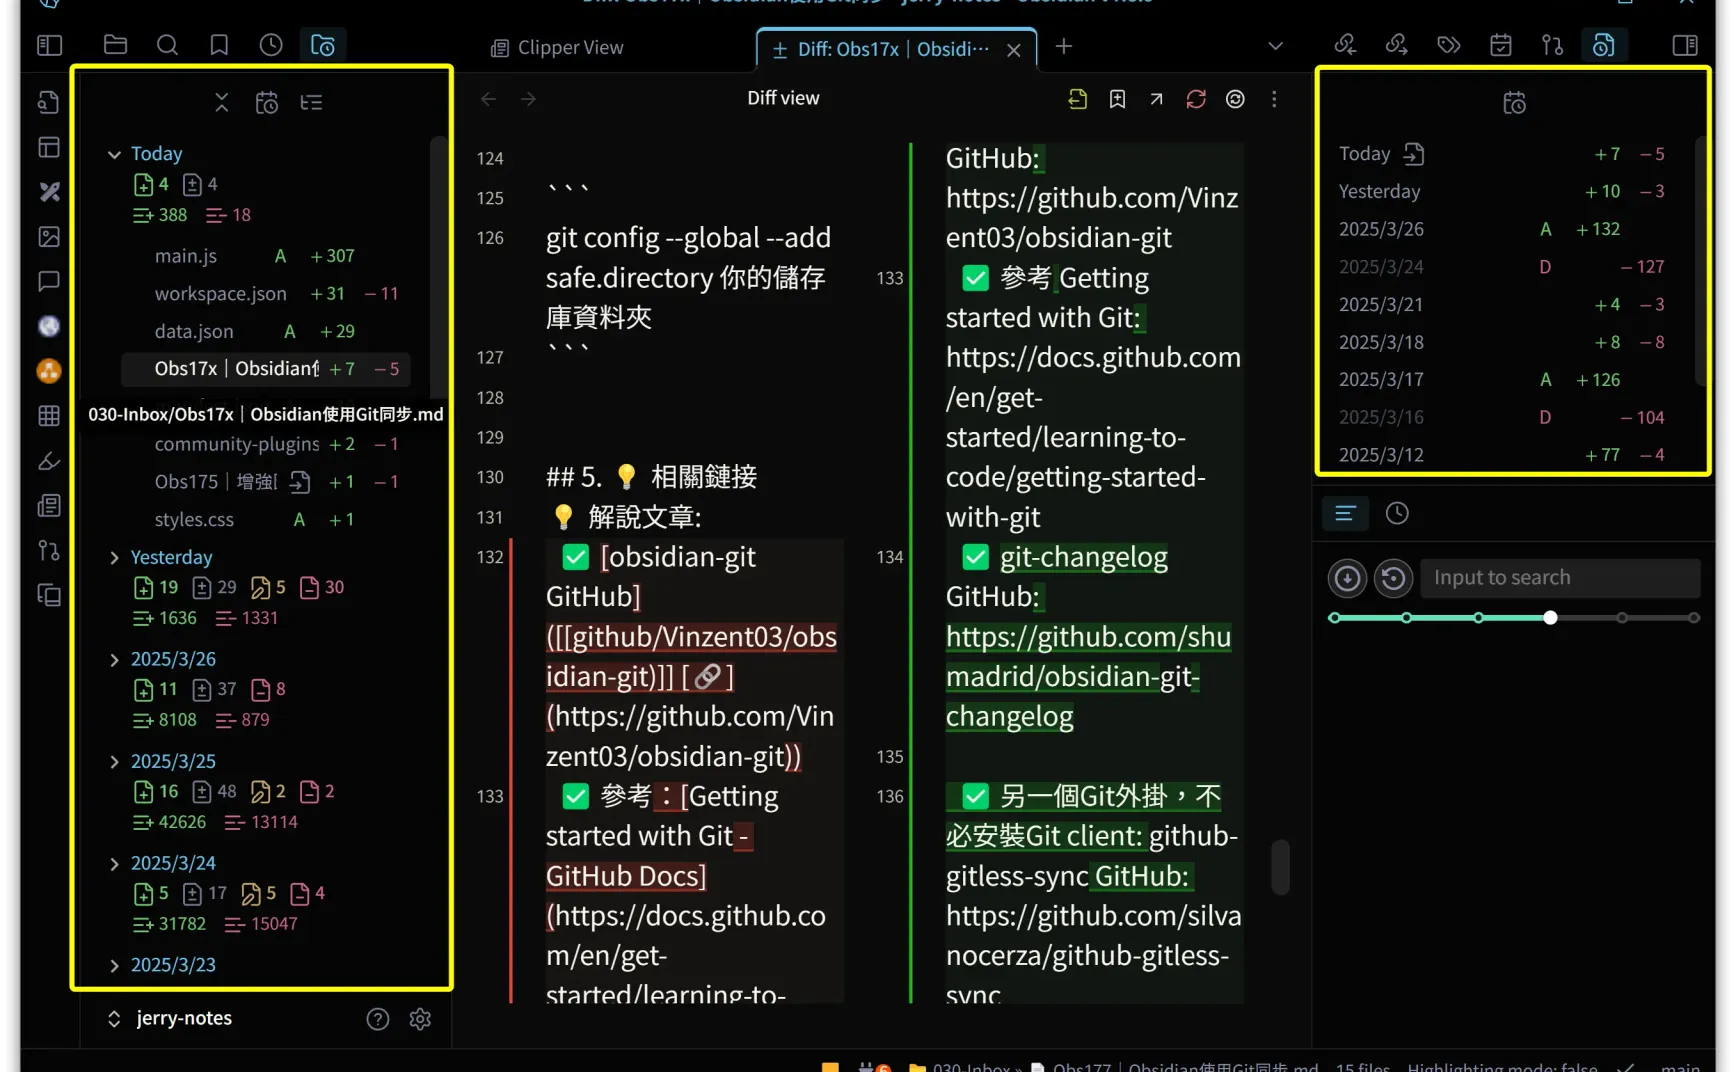The image size is (1736, 1072).
Task: Toggle the tree list view icon in left panel
Action: pyautogui.click(x=311, y=102)
